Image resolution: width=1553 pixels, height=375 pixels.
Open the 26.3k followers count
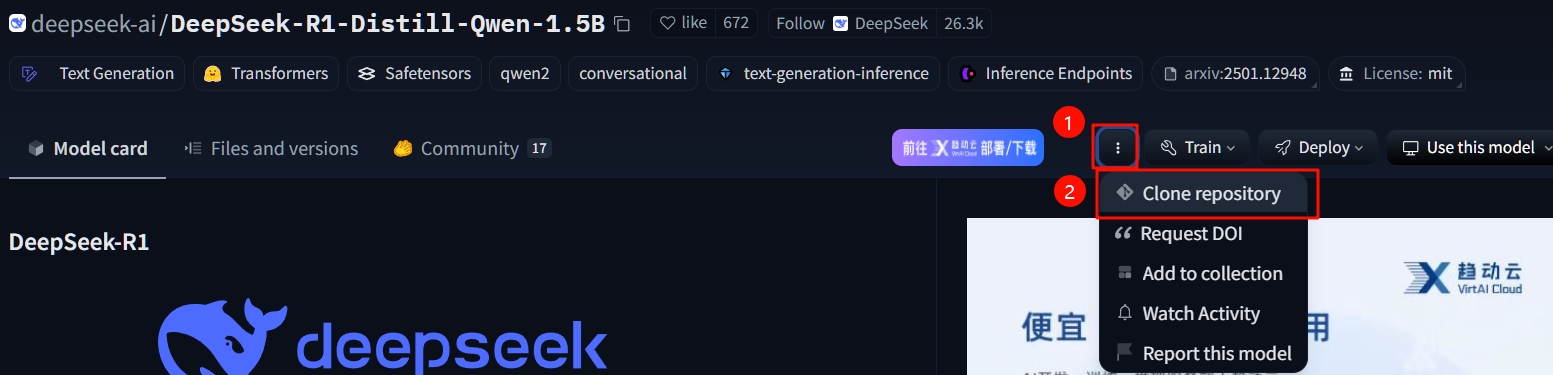coord(963,23)
